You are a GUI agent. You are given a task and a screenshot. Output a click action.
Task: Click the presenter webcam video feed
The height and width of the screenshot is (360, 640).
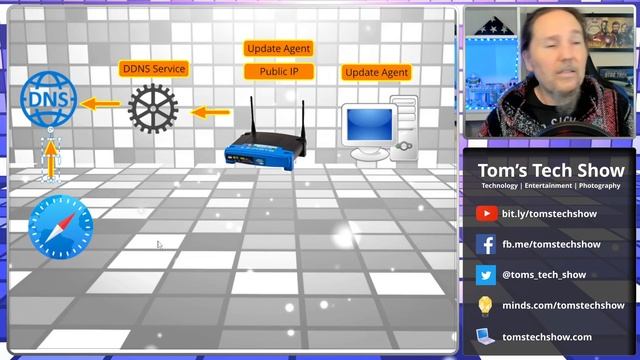click(x=550, y=72)
